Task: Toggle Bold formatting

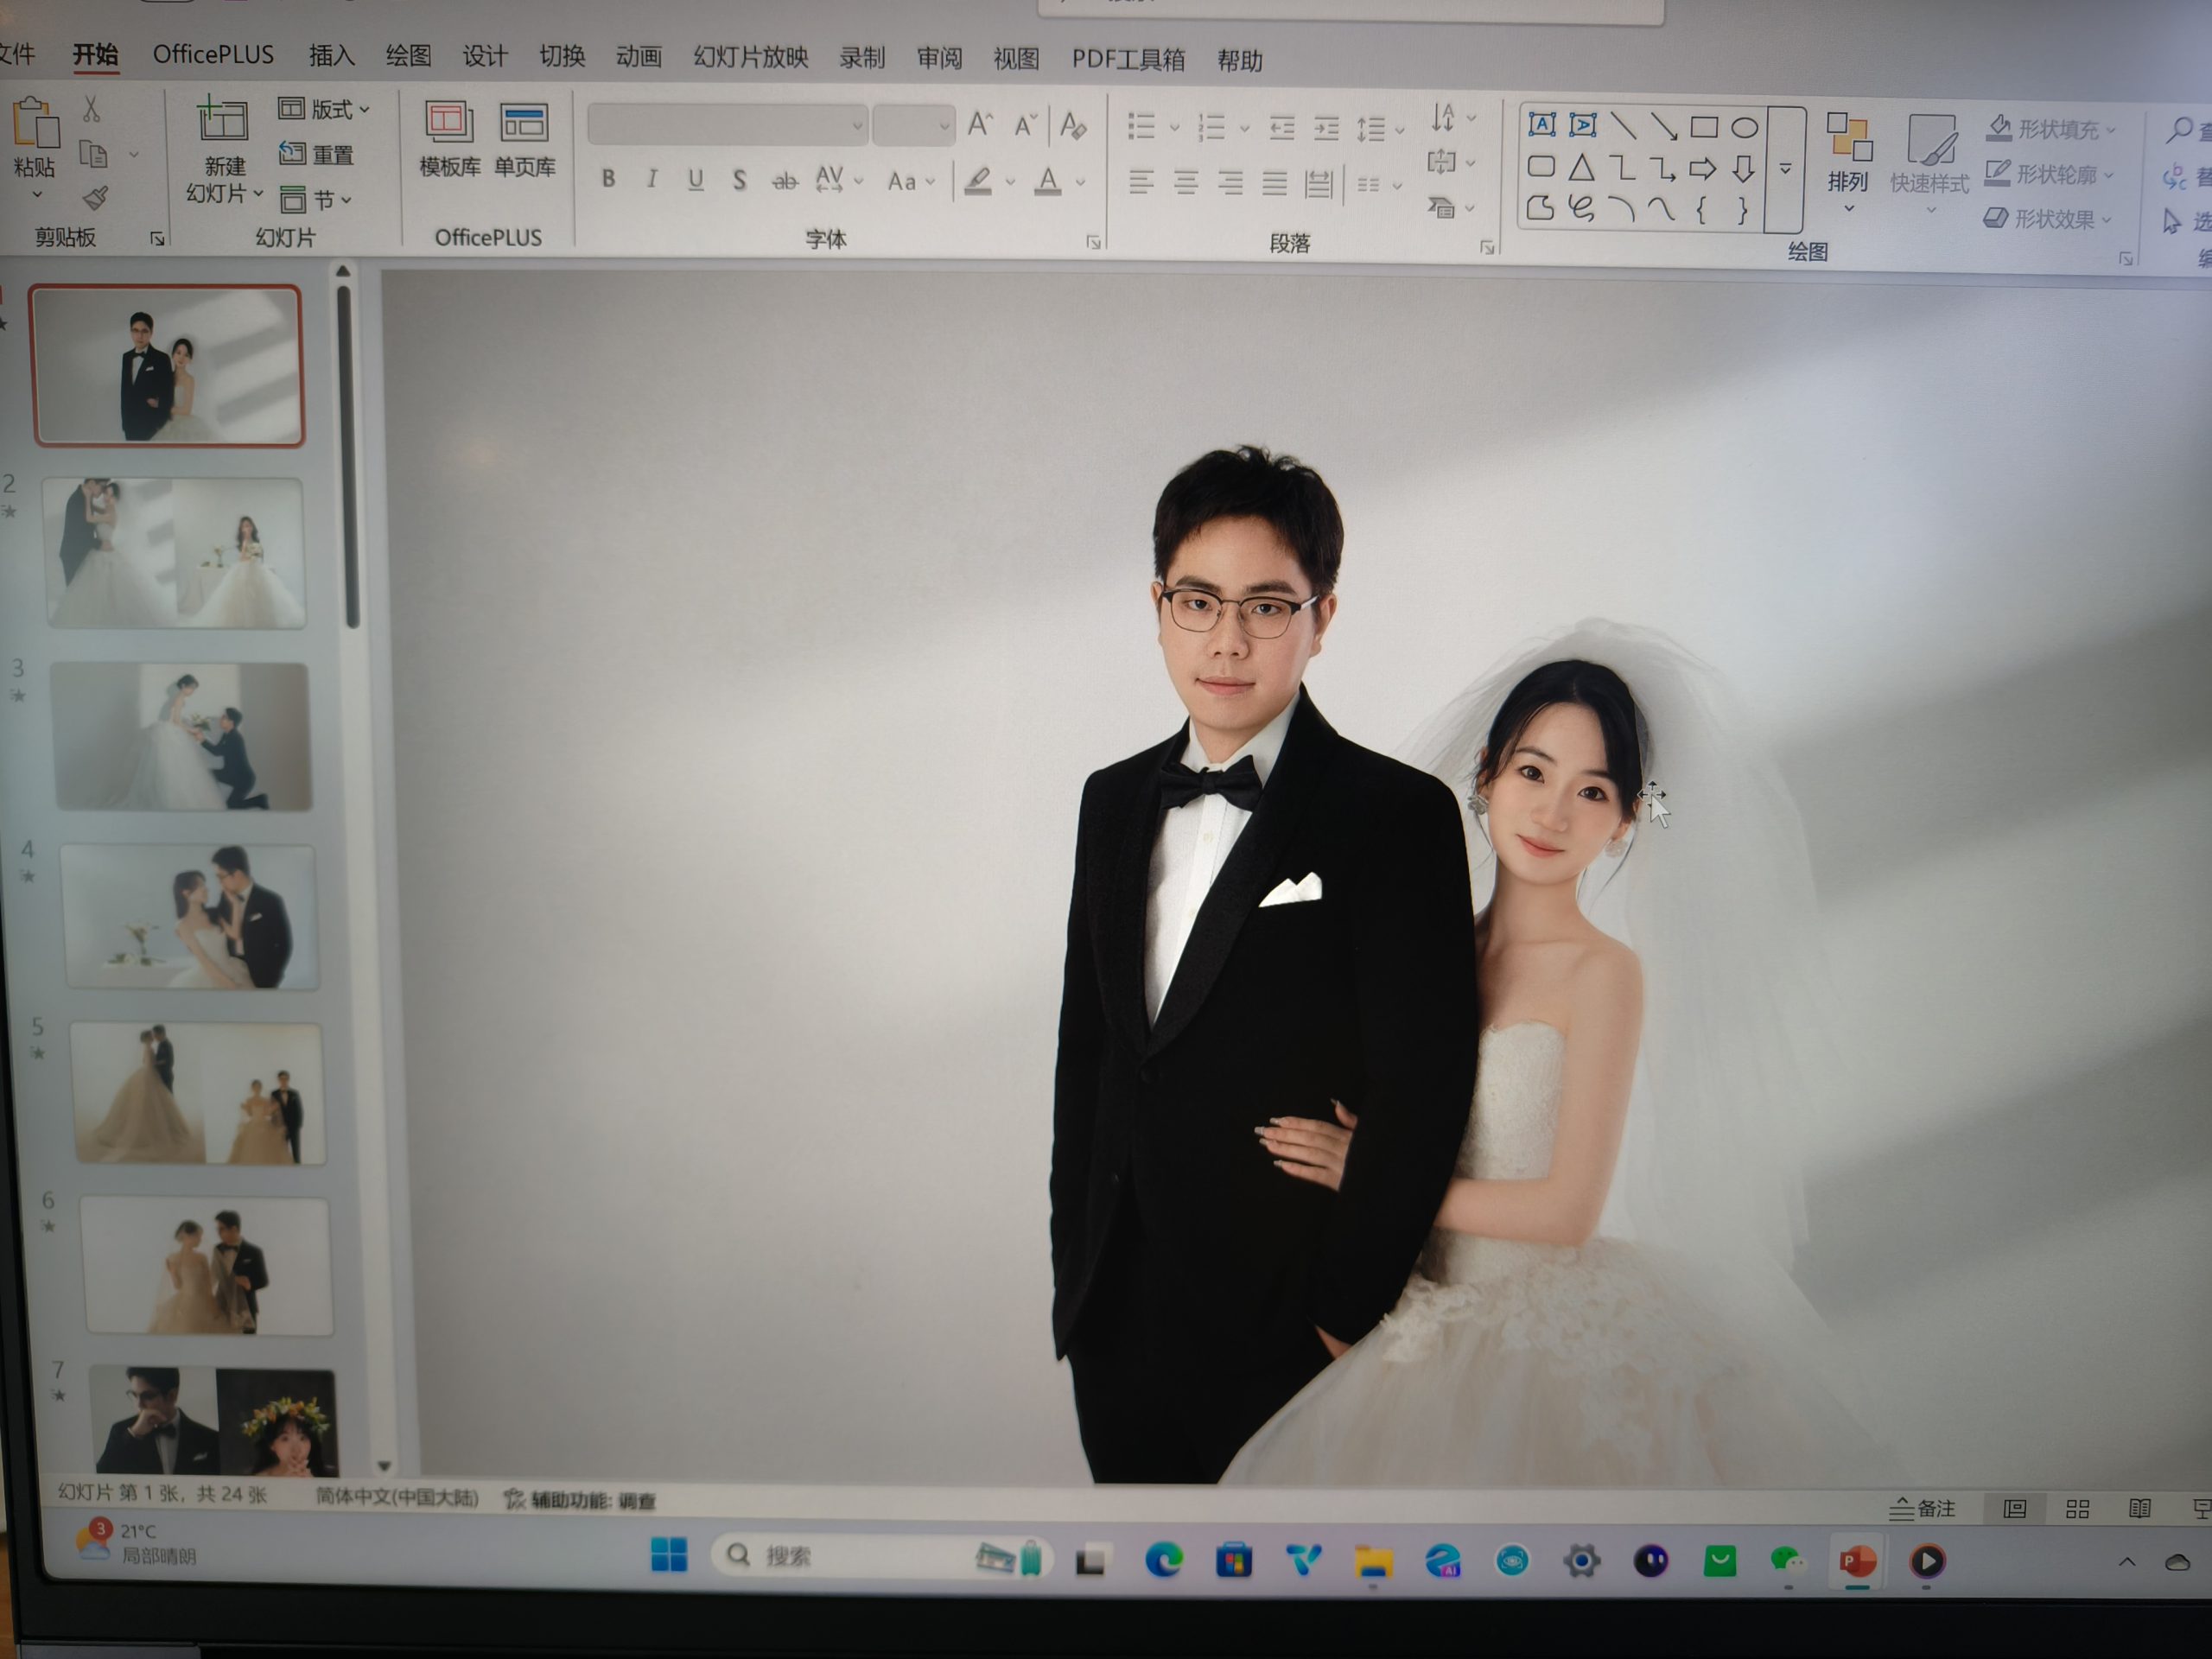Action: pos(608,179)
